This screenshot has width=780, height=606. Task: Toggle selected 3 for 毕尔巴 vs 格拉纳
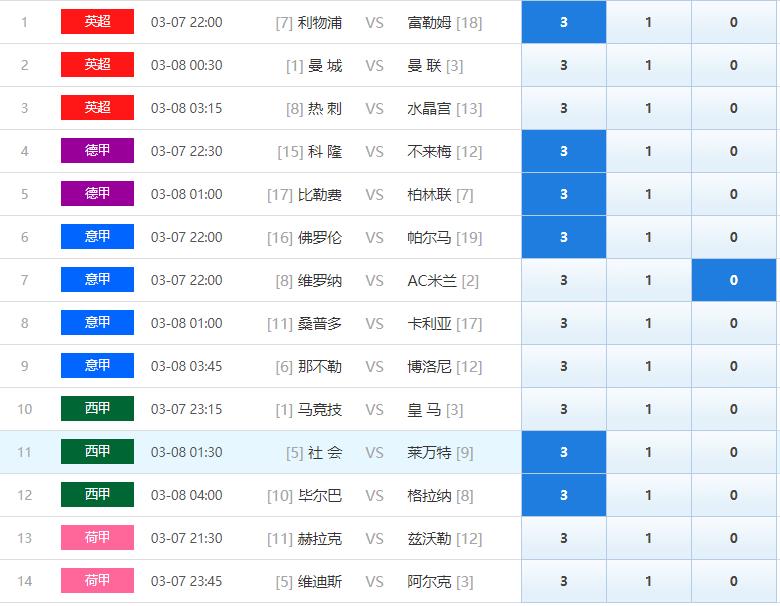tap(564, 495)
